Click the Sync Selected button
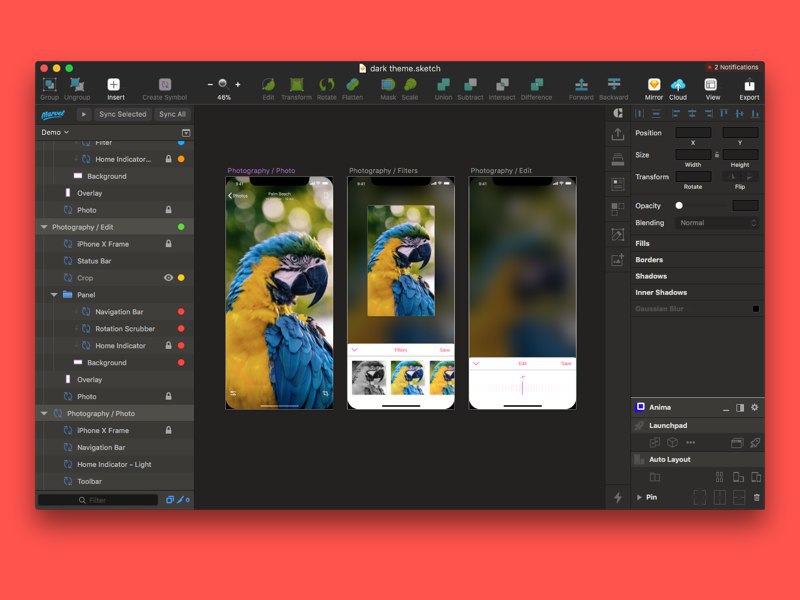The width and height of the screenshot is (800, 600). tap(122, 114)
